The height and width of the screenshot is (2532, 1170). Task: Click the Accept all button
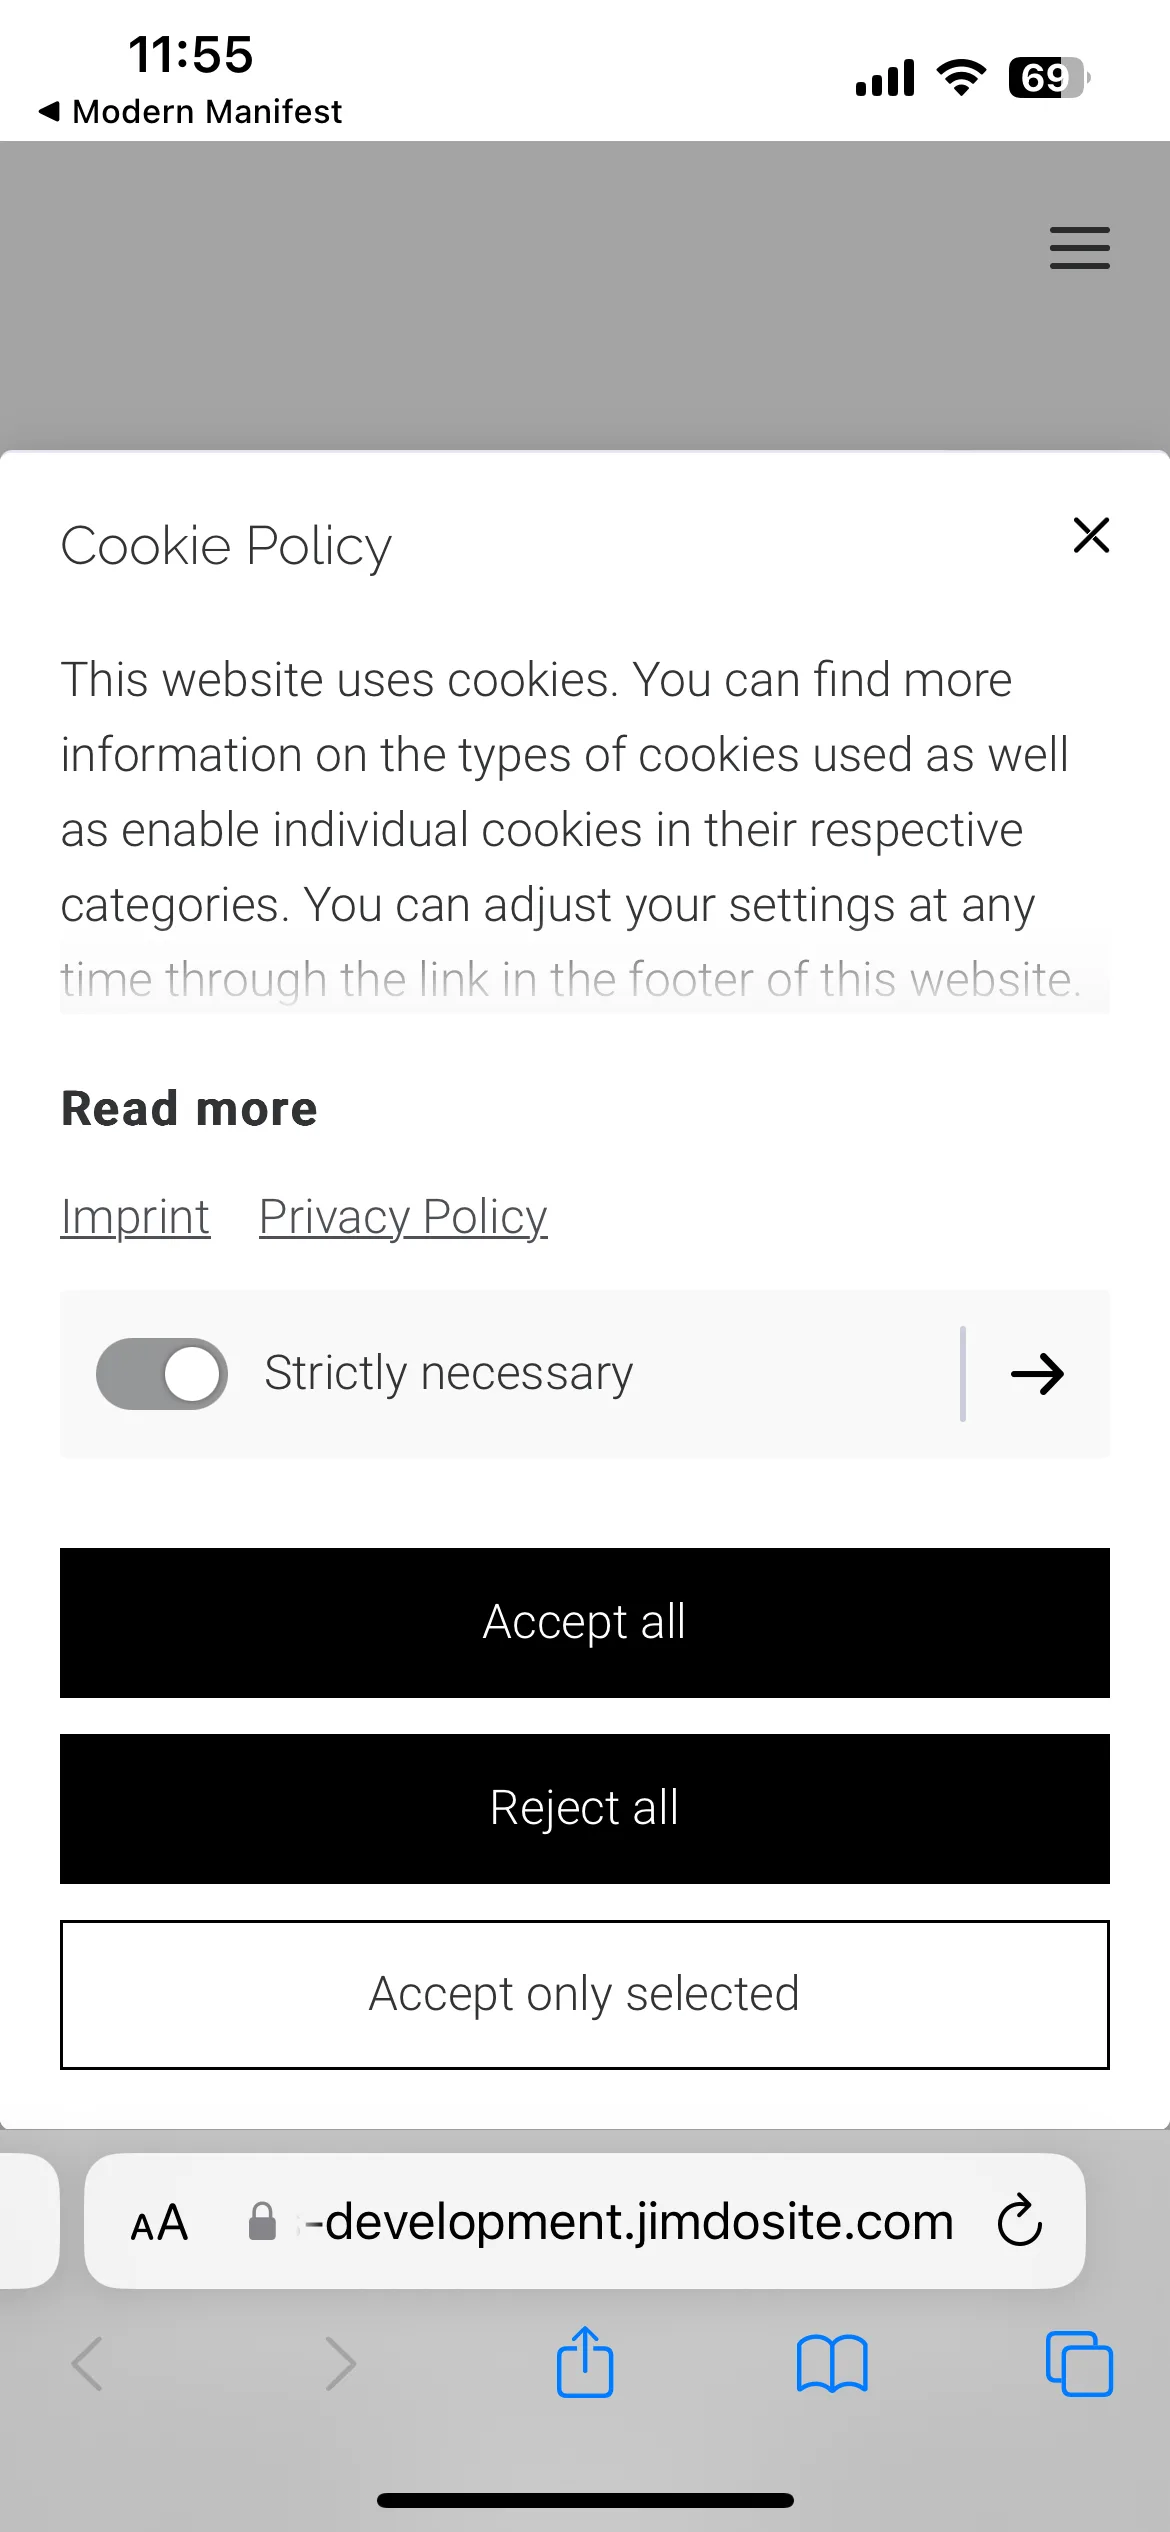[x=585, y=1622]
